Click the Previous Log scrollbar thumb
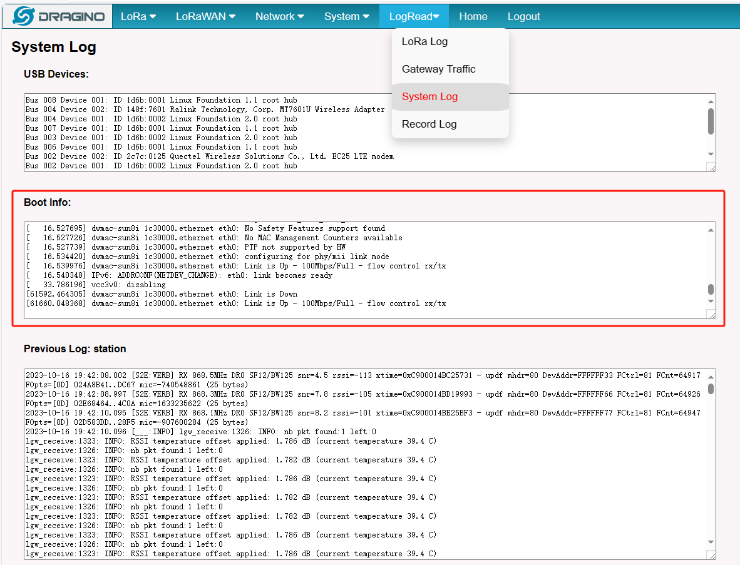 point(711,389)
